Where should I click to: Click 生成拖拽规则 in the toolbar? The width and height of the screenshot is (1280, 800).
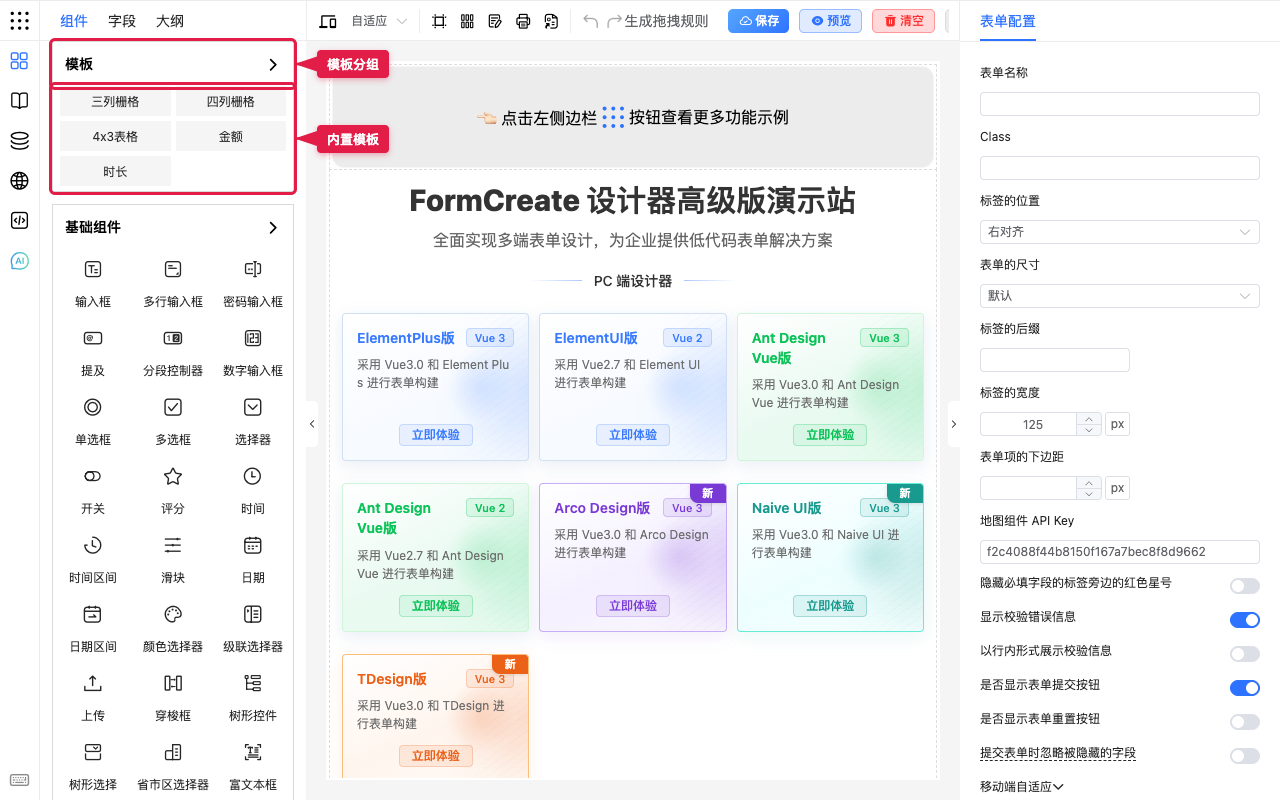coord(666,21)
